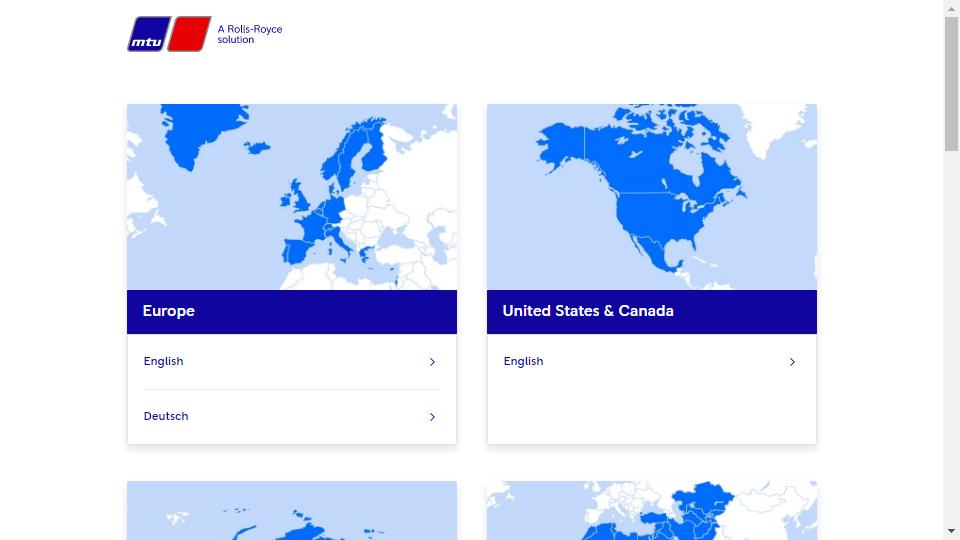Click the mtu logo
The image size is (960, 540).
pos(169,34)
